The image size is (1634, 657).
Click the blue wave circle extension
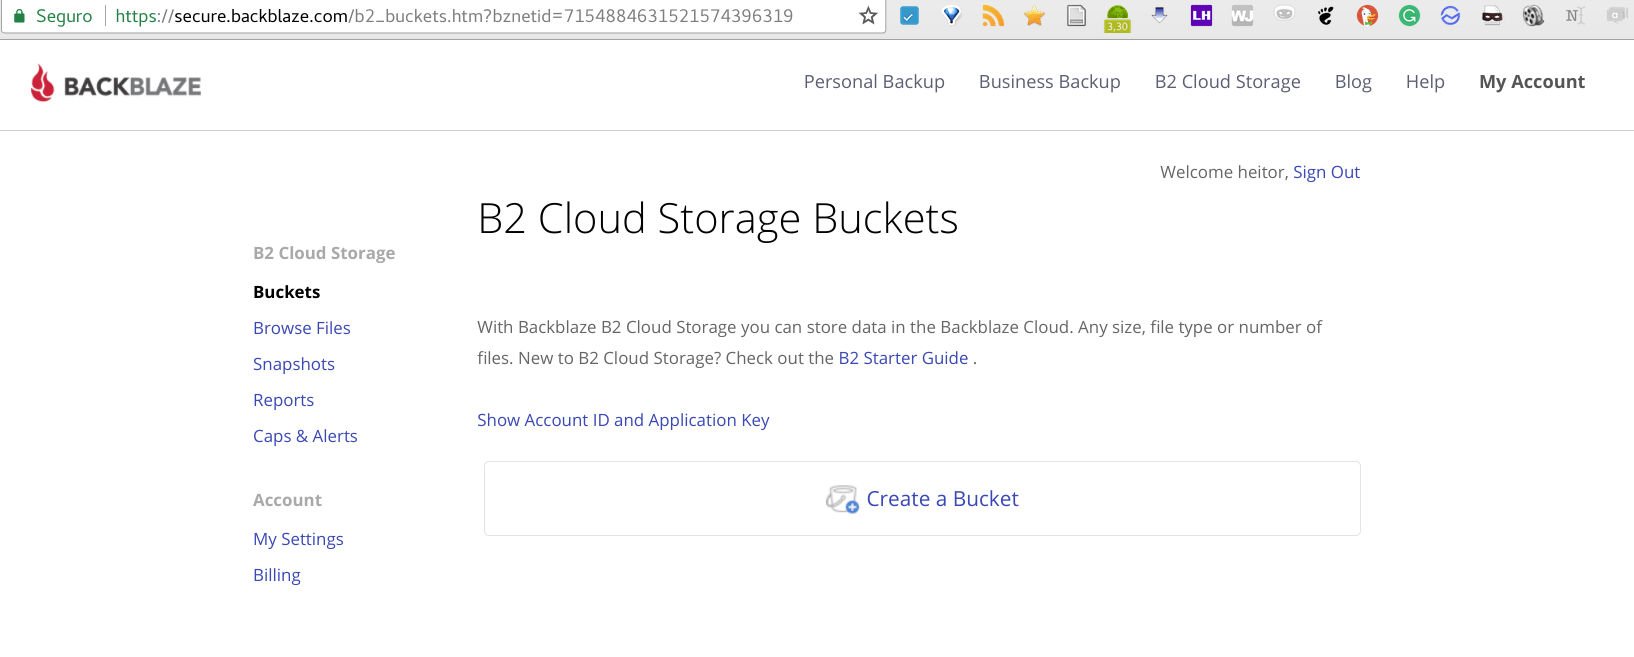pyautogui.click(x=1450, y=16)
